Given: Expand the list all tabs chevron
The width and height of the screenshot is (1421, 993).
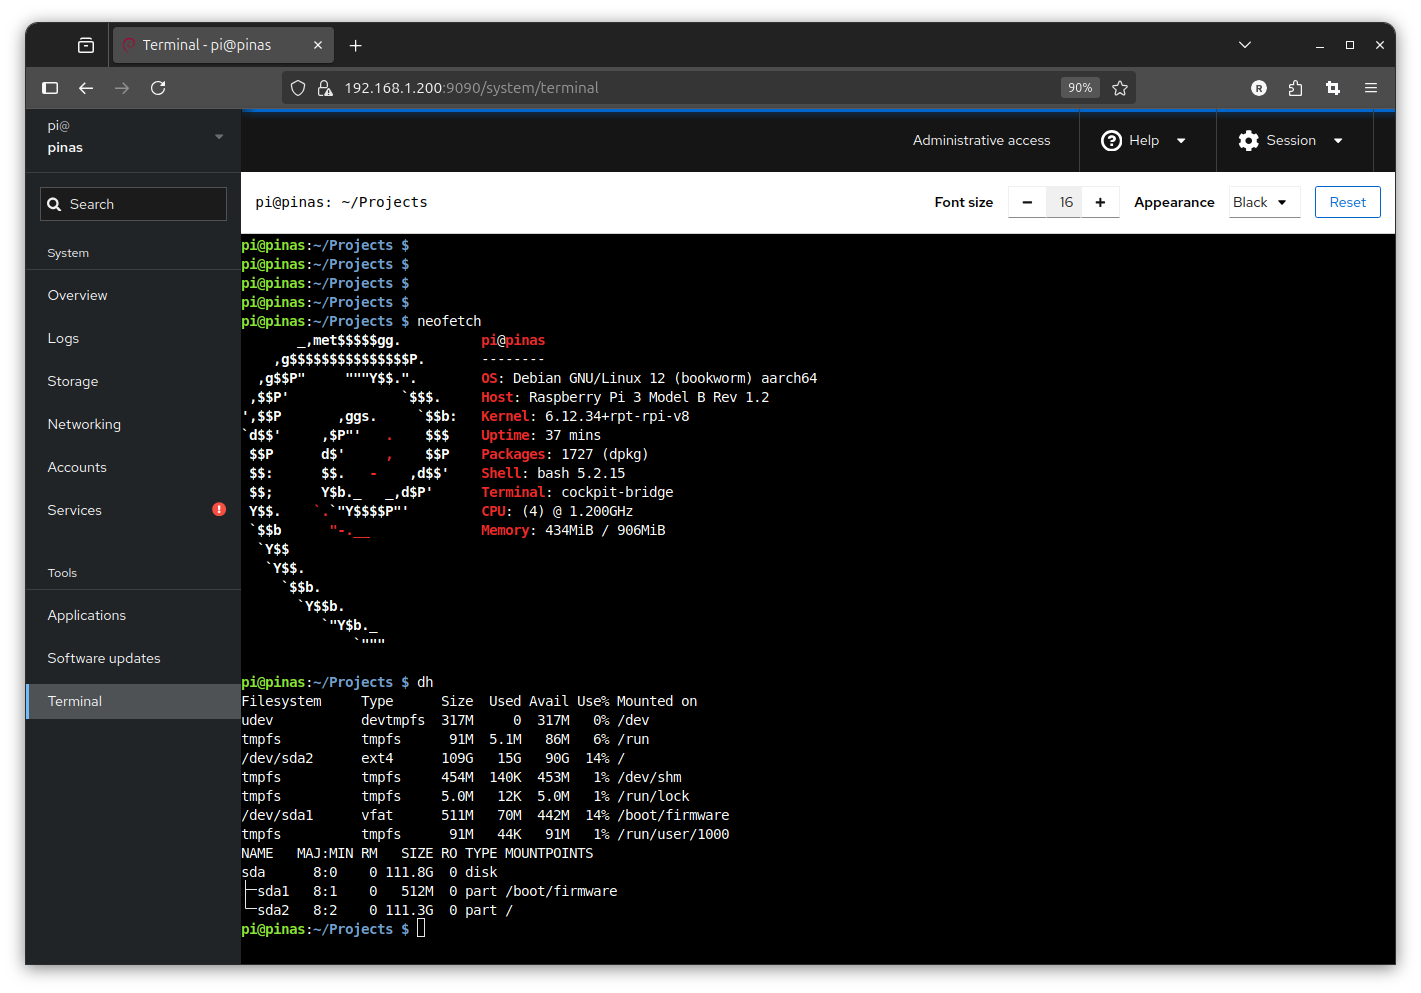Looking at the screenshot, I should 1245,45.
